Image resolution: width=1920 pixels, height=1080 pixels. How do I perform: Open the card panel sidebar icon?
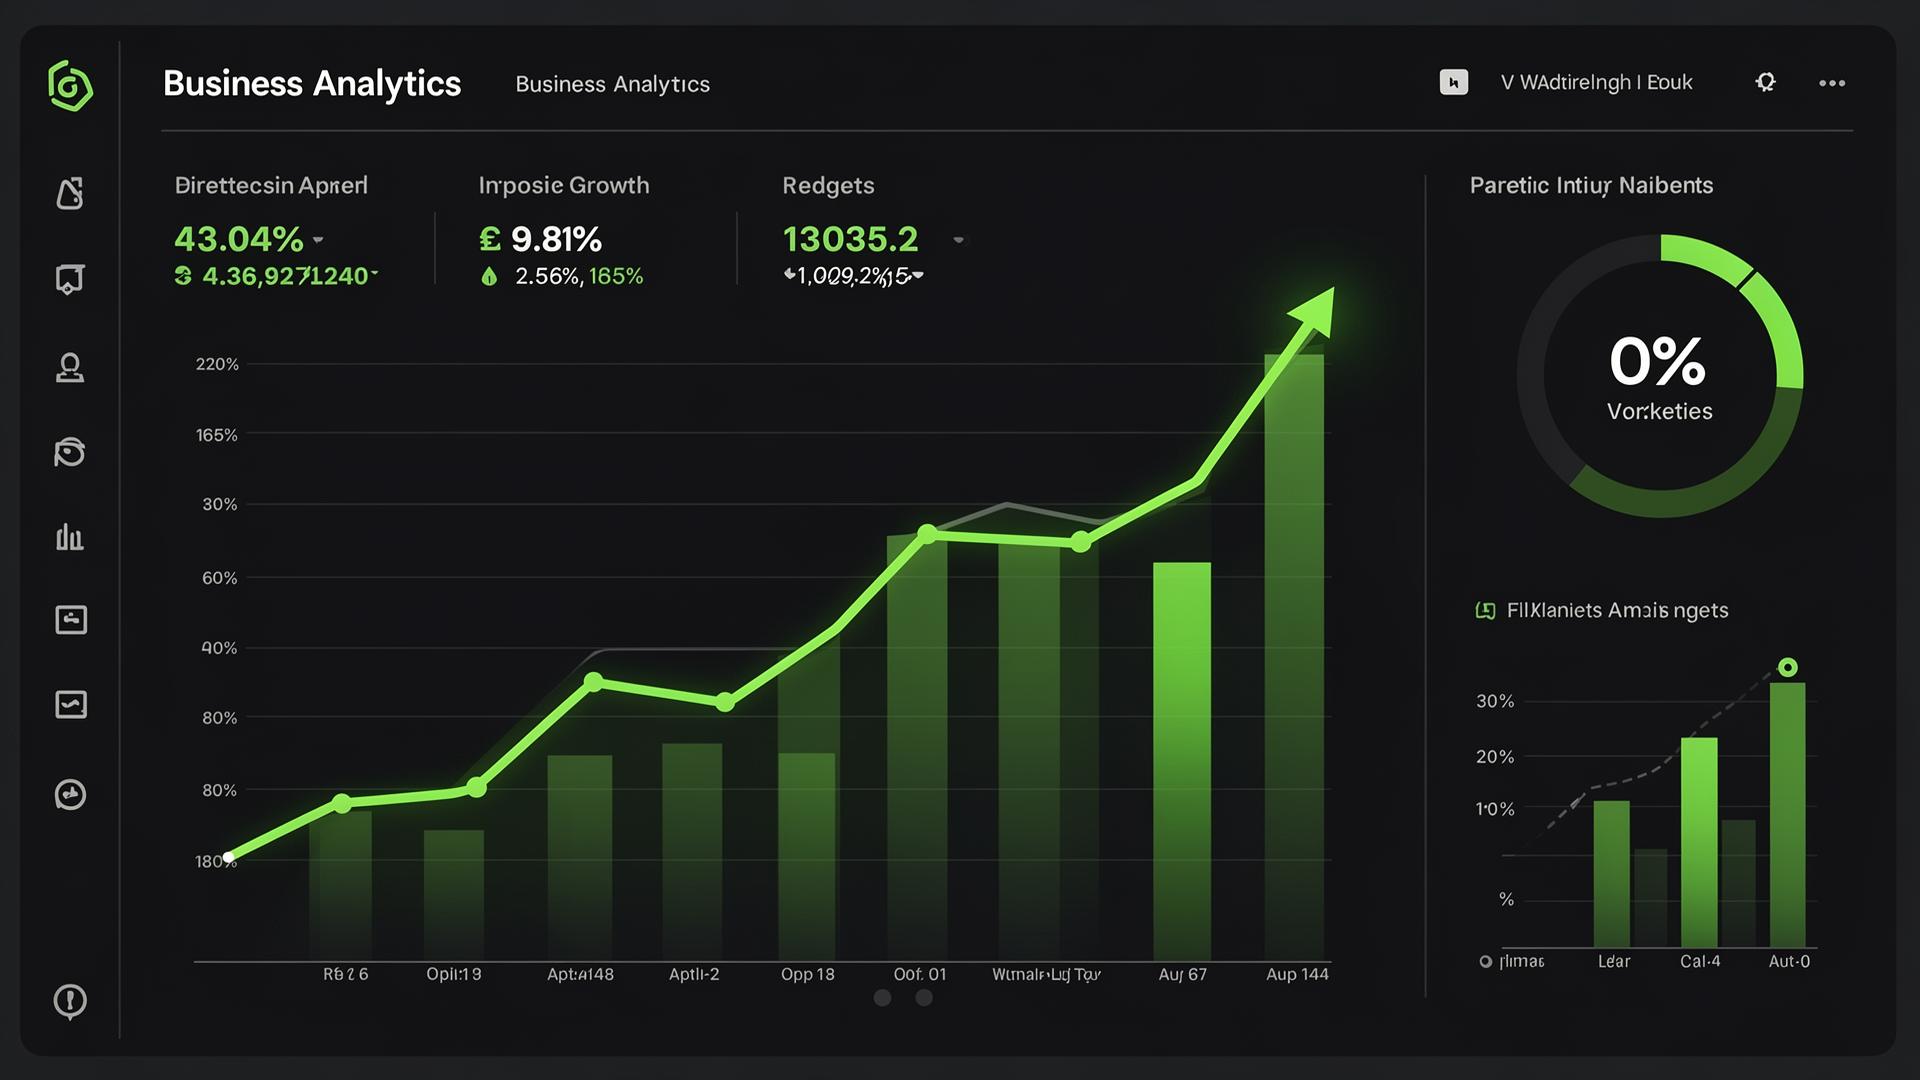click(70, 620)
